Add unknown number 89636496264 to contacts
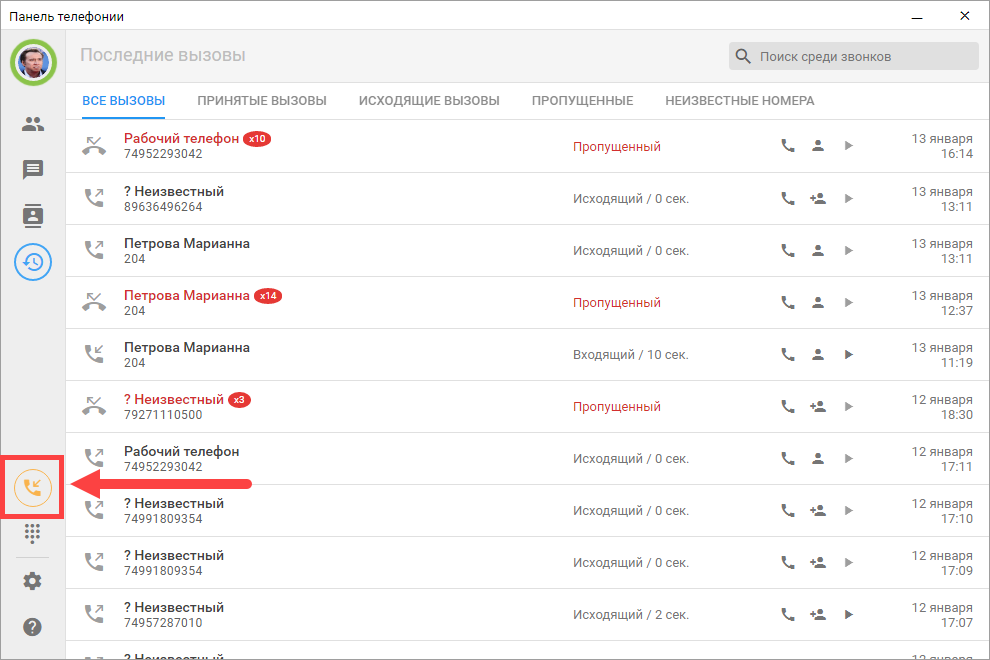990x660 pixels. (817, 198)
